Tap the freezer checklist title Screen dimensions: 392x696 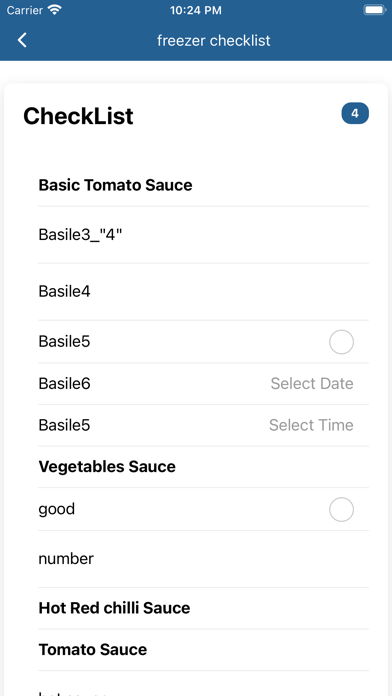tap(214, 40)
